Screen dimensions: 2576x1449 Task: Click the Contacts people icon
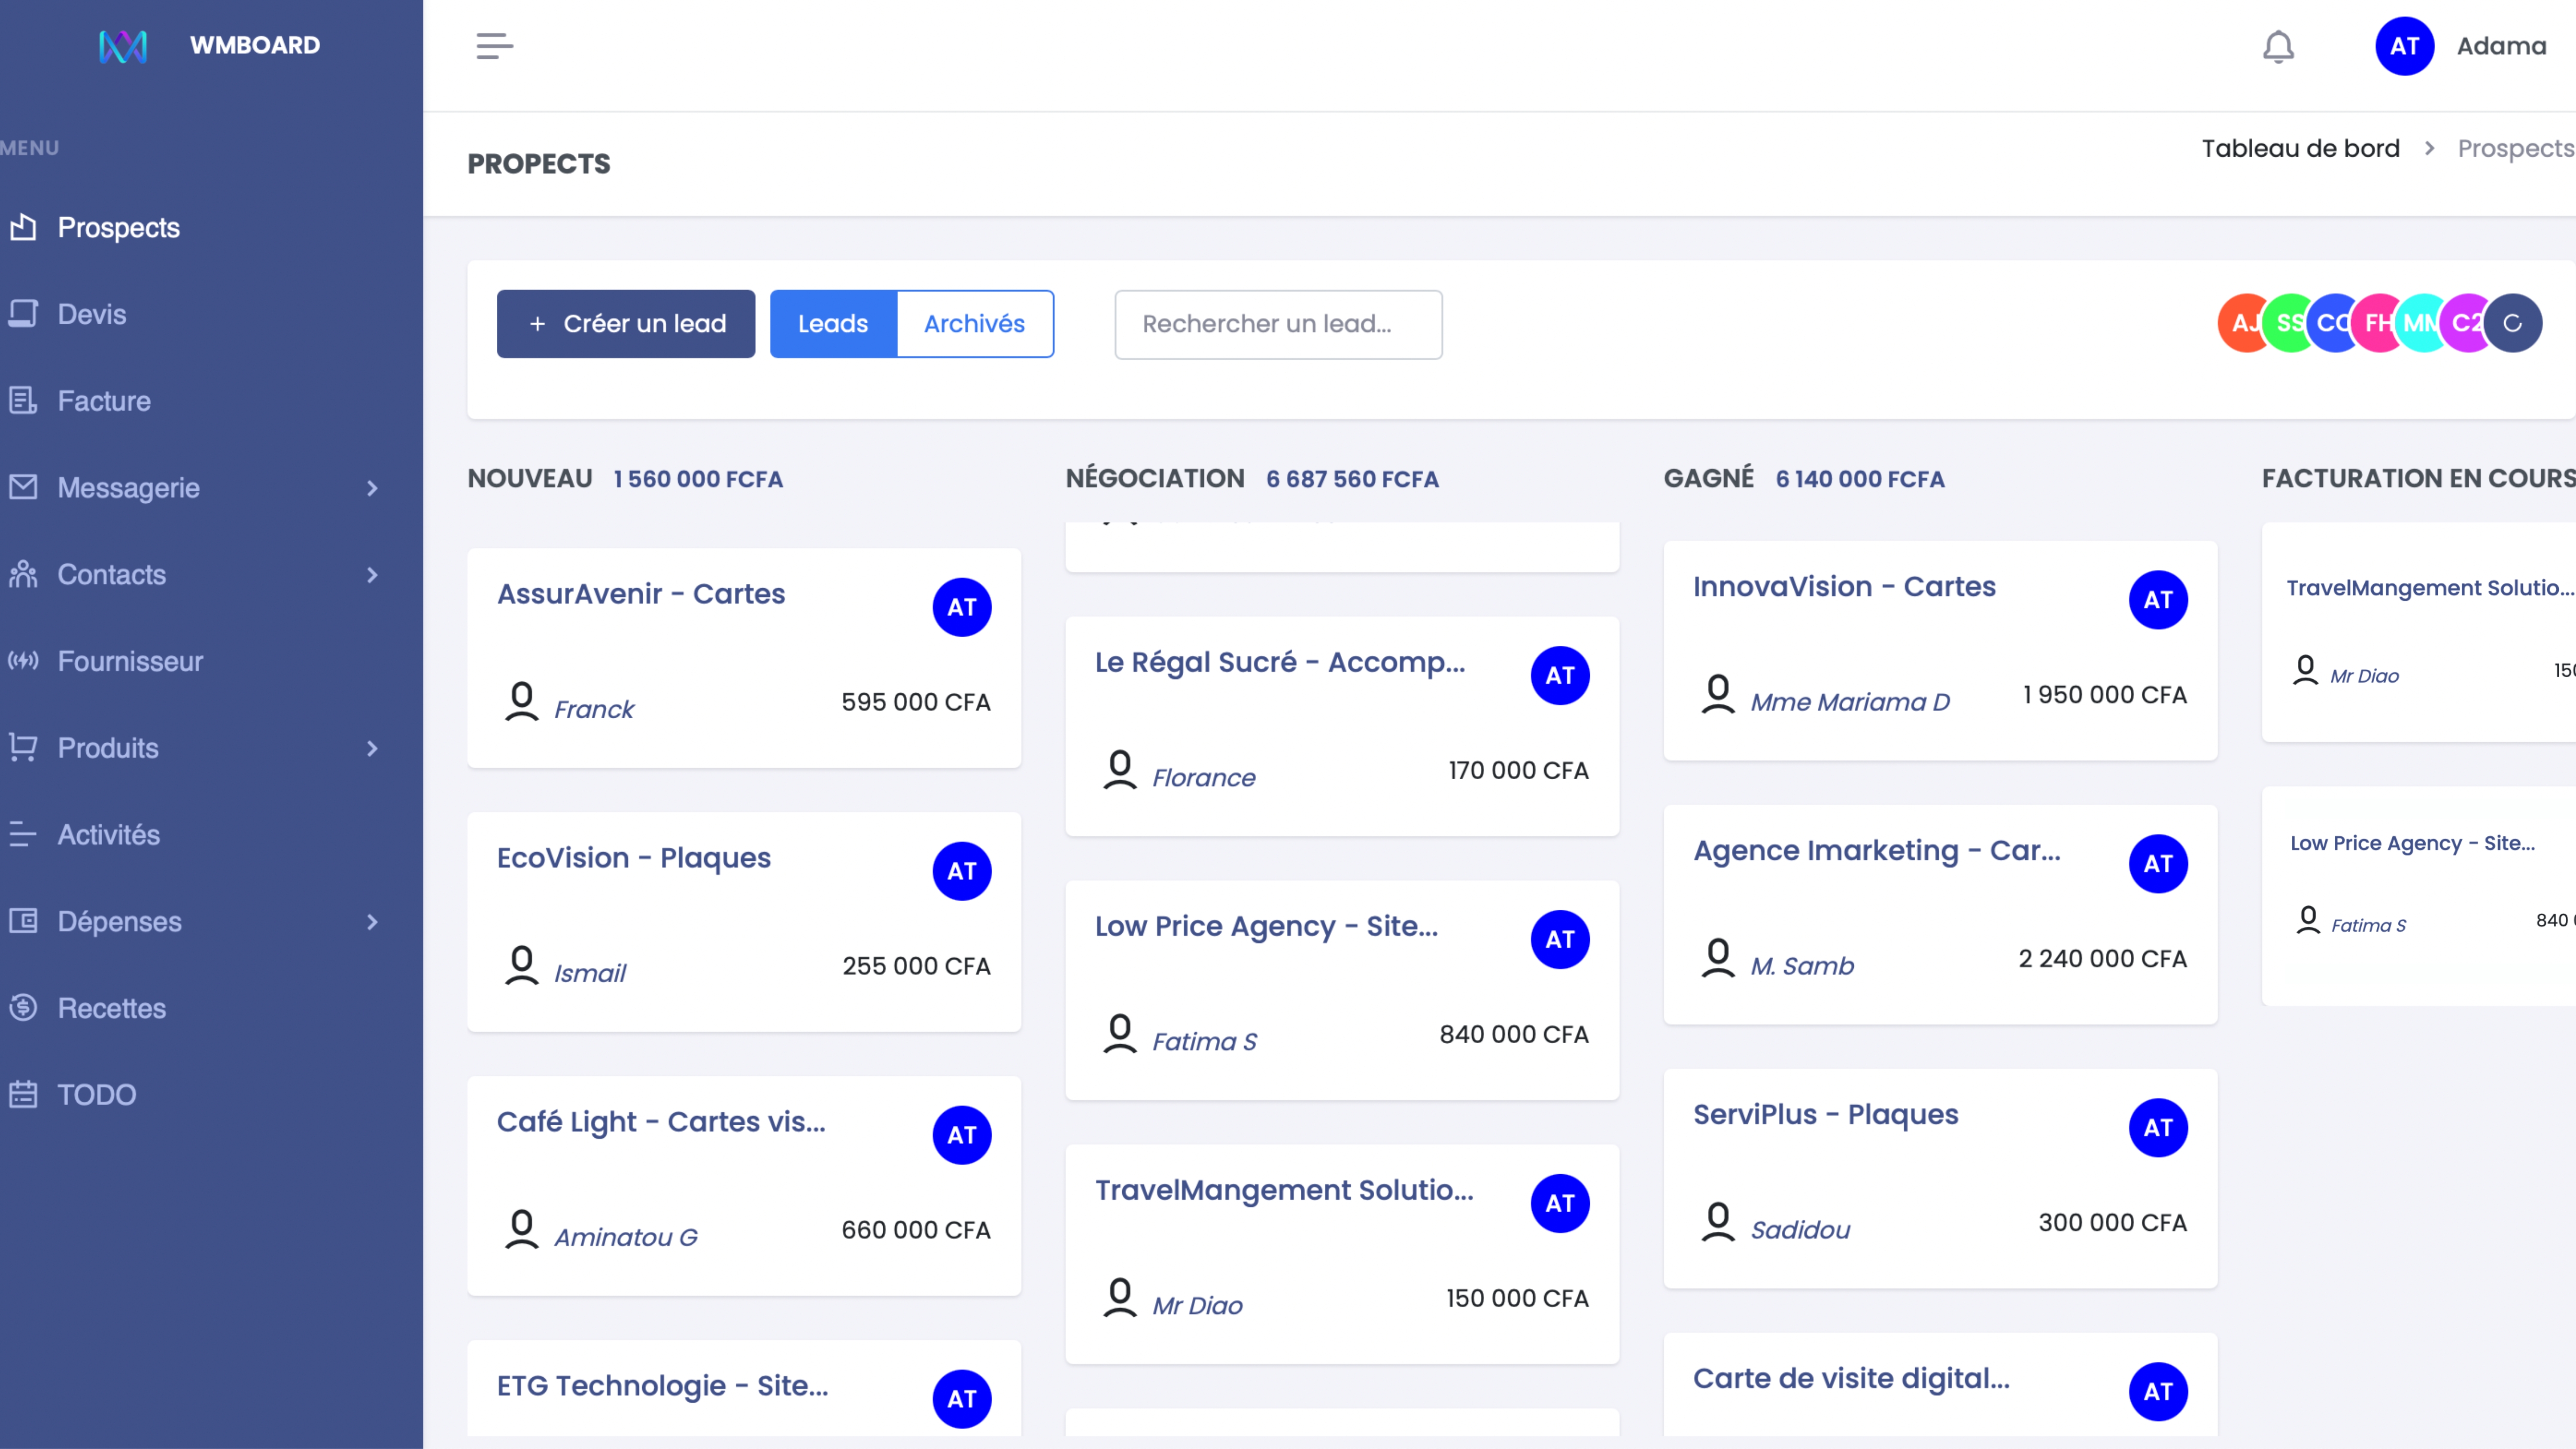click(x=23, y=574)
